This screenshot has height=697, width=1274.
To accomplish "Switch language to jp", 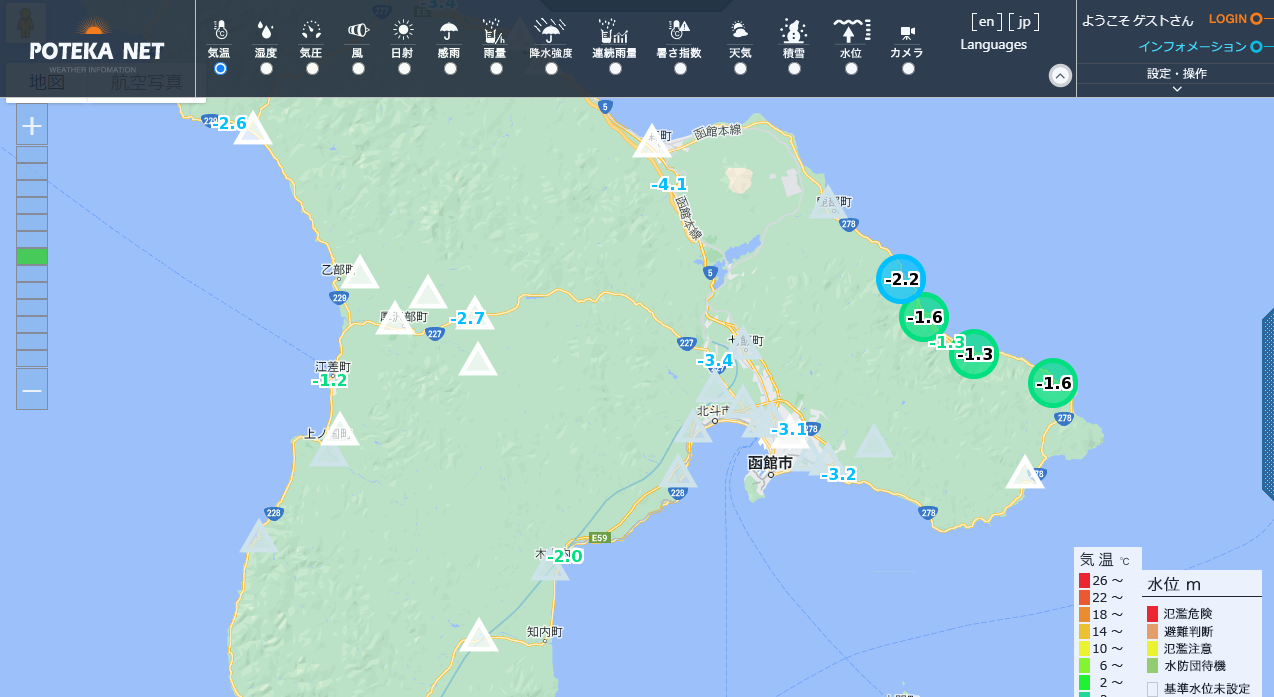I will click(x=1025, y=22).
